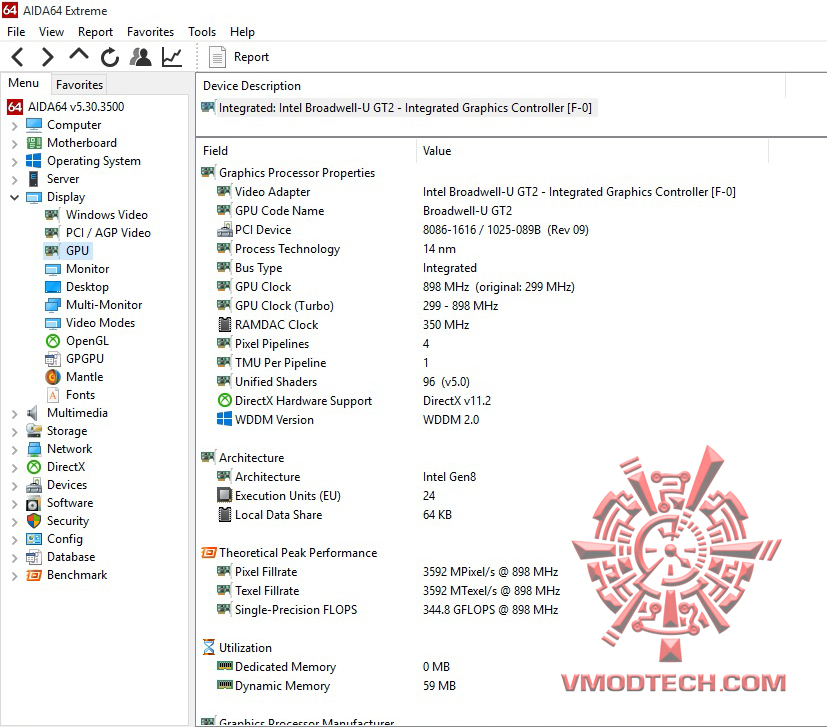Click the Benchmark icon in tree
Viewport: 827px width, 727px height.
tap(34, 575)
